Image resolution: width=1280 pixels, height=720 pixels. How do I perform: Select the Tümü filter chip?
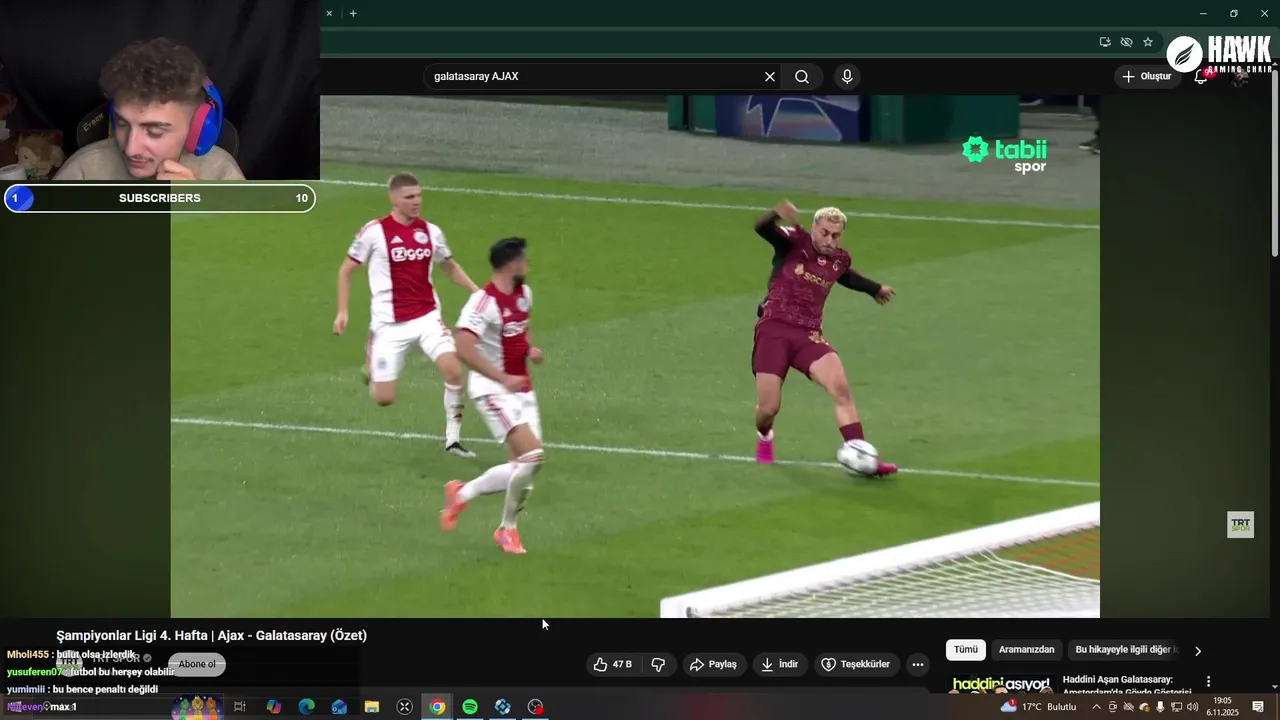click(x=966, y=650)
